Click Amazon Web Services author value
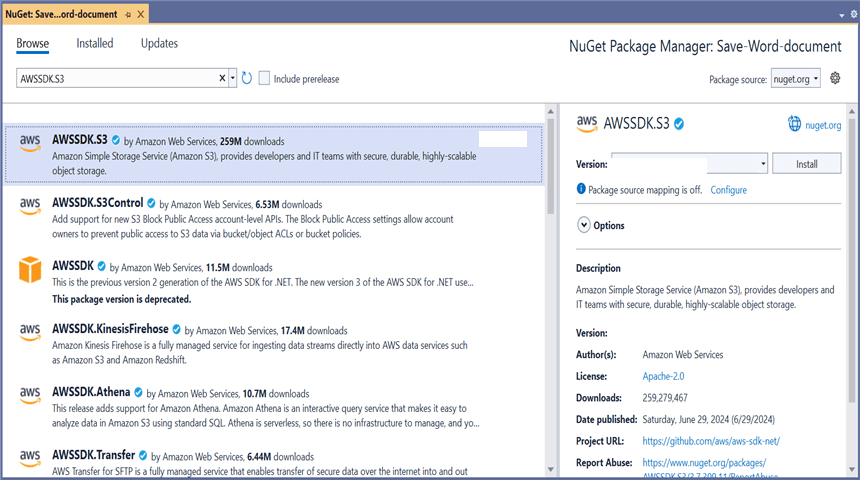 683,355
